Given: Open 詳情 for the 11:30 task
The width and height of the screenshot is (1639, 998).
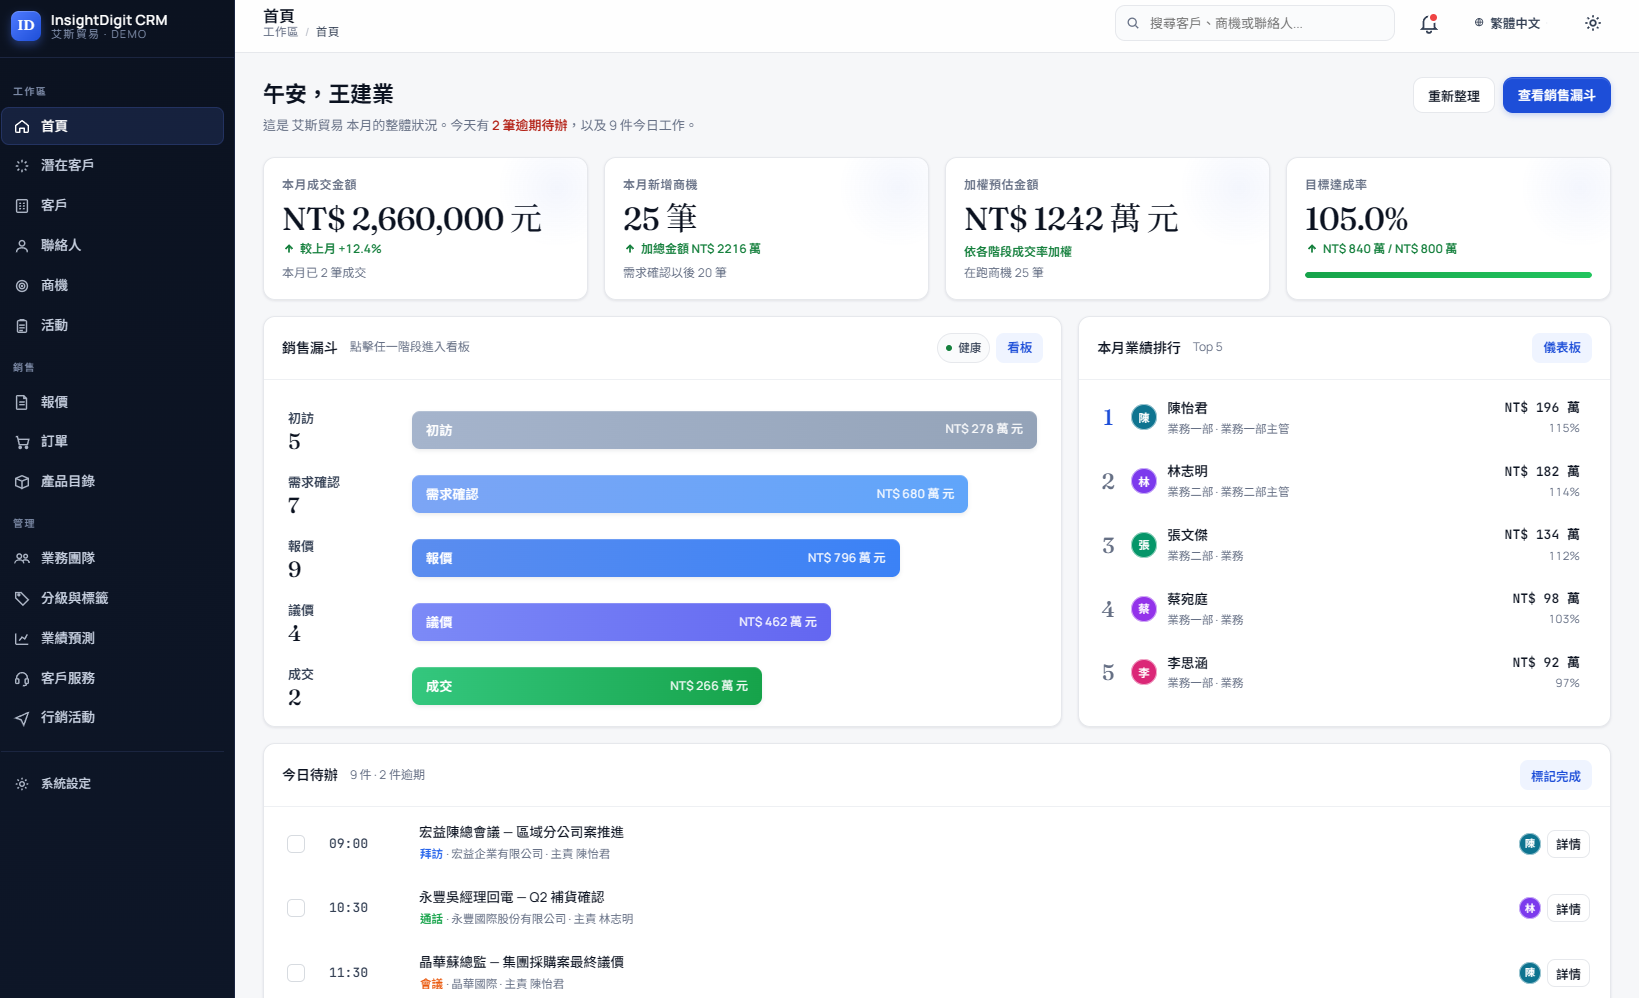Looking at the screenshot, I should coord(1568,974).
